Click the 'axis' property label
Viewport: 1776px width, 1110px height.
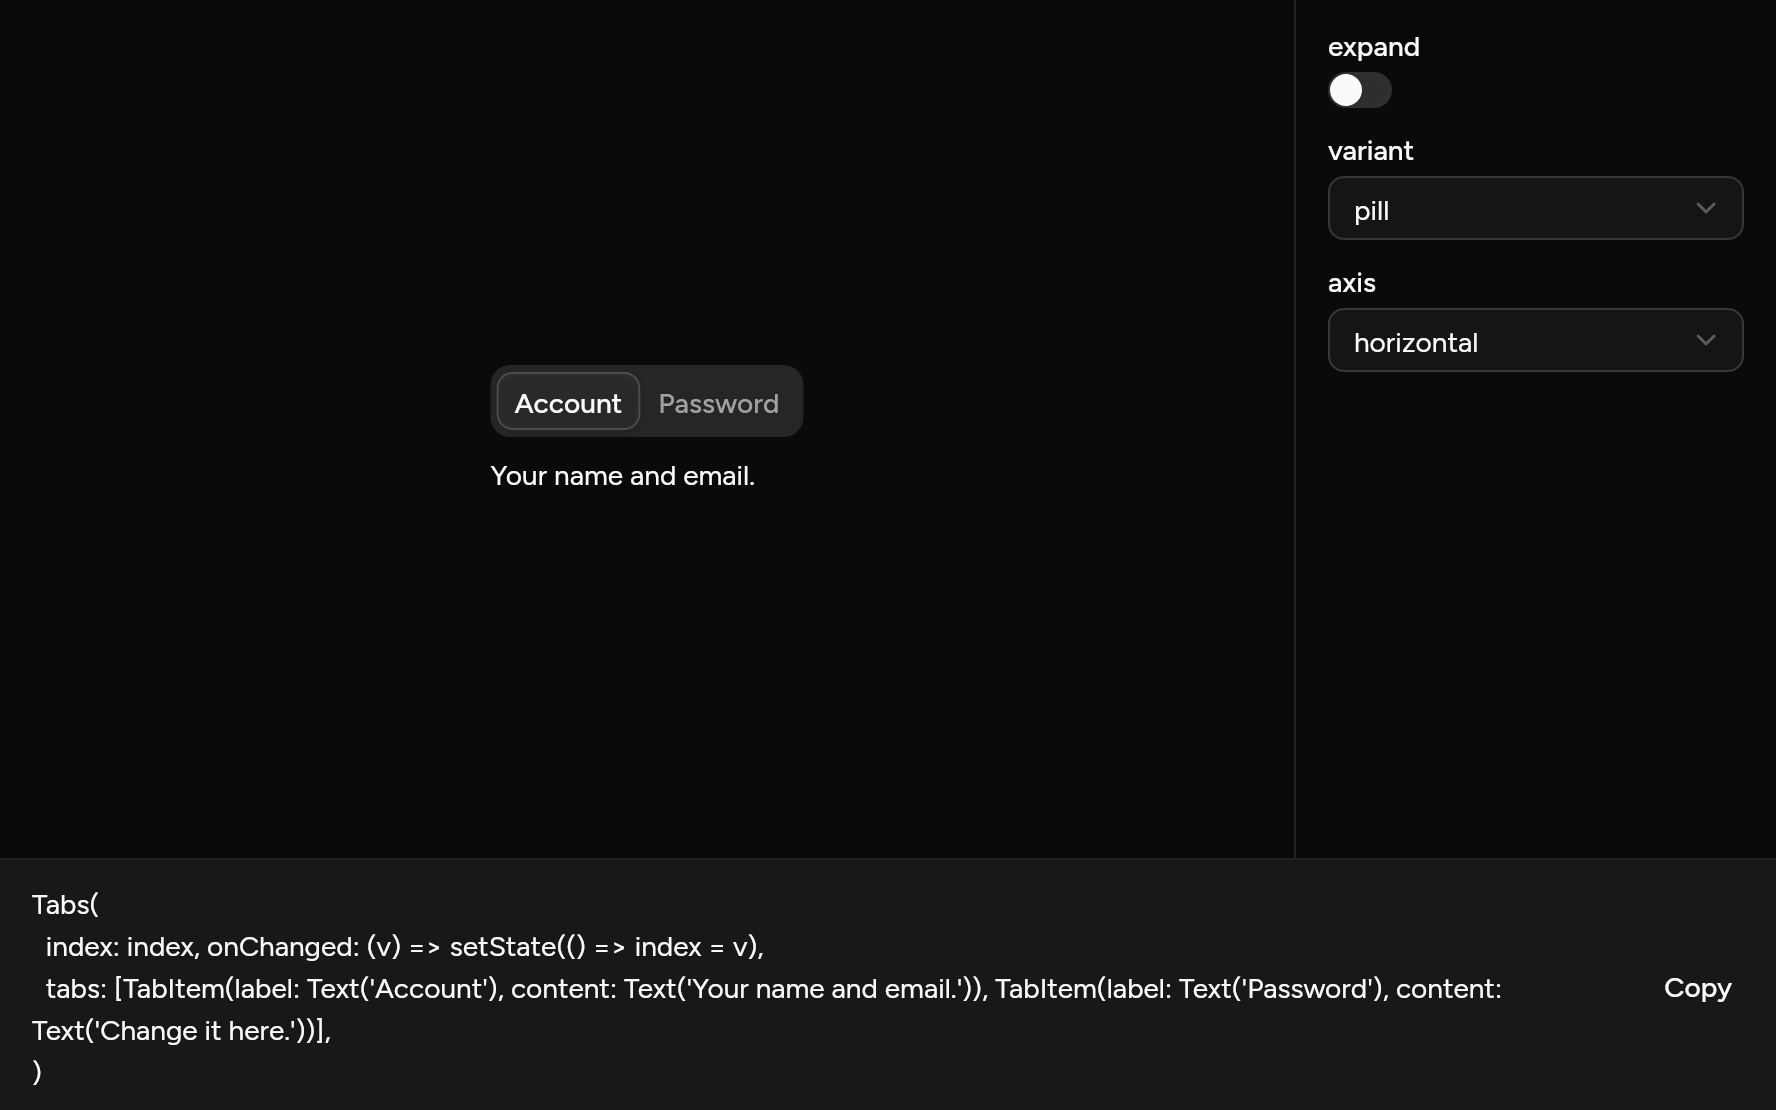[x=1351, y=283]
